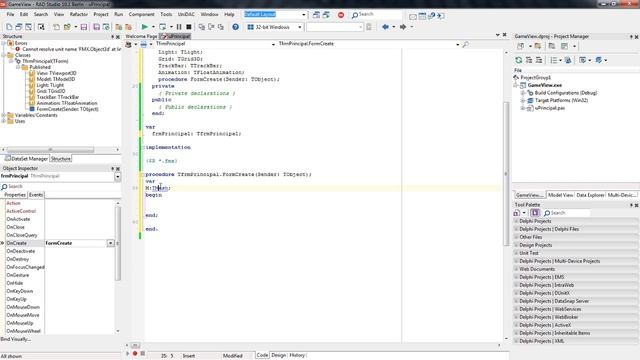640x360 pixels.
Task: Click the Save All icon
Action: pos(96,27)
